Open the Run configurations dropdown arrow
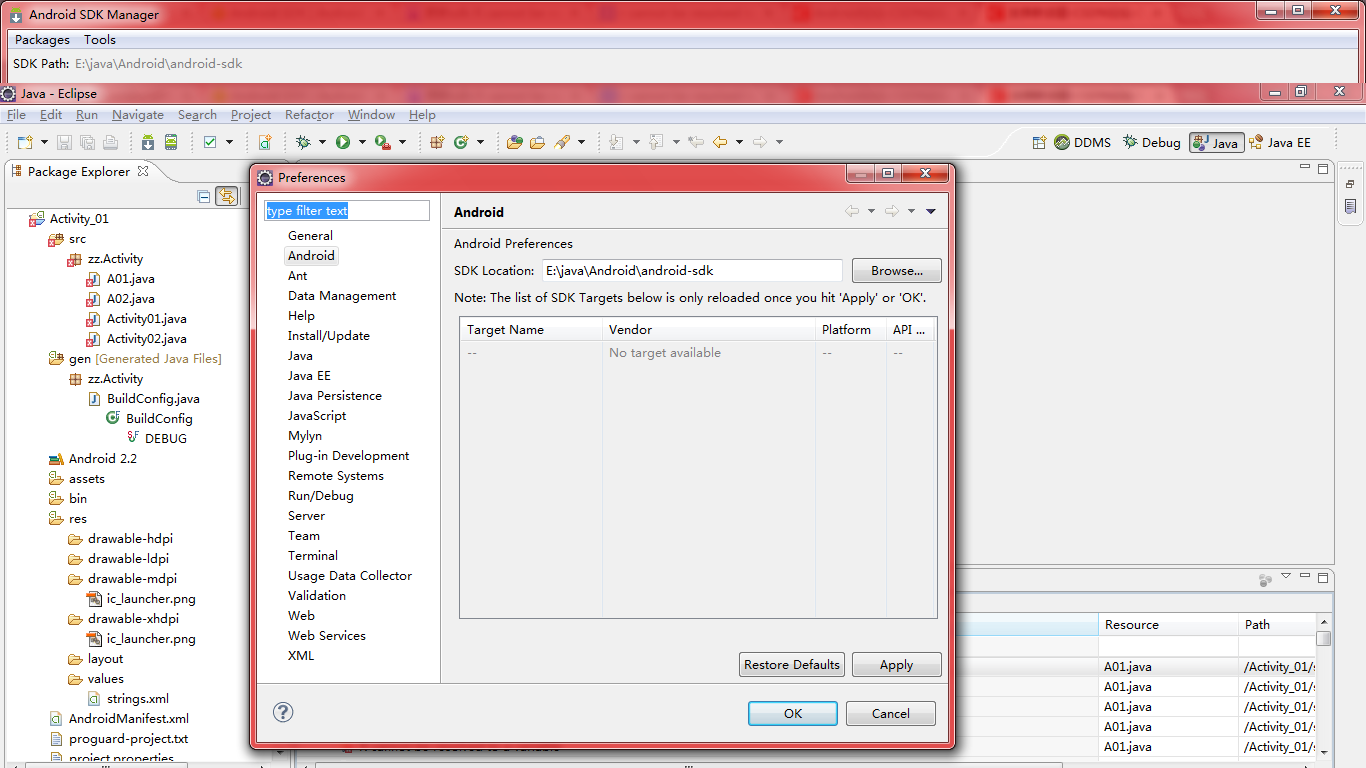The height and width of the screenshot is (768, 1366). click(x=362, y=142)
